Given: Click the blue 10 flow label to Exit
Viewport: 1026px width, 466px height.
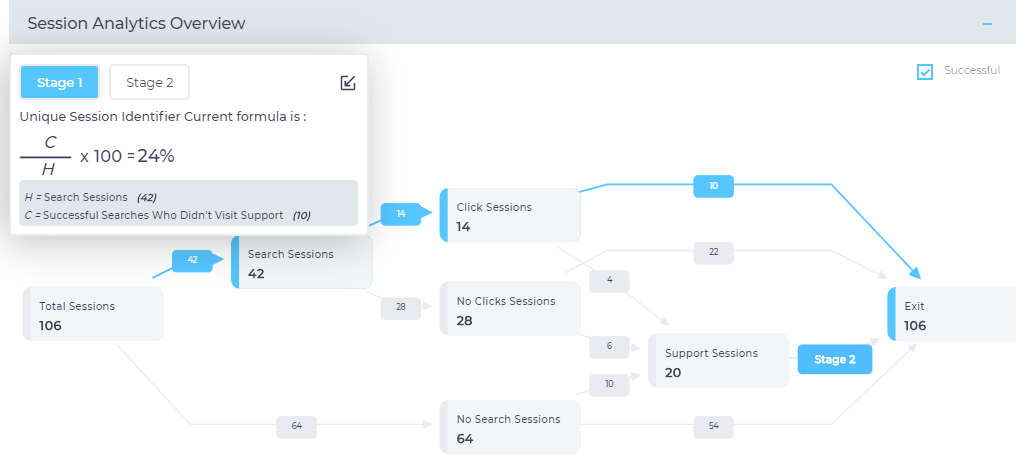Looking at the screenshot, I should click(x=713, y=186).
